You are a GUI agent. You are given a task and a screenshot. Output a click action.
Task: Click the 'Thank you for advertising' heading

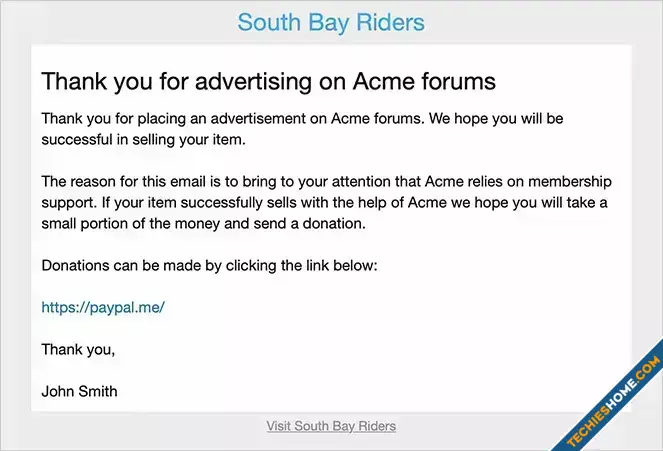coord(268,80)
